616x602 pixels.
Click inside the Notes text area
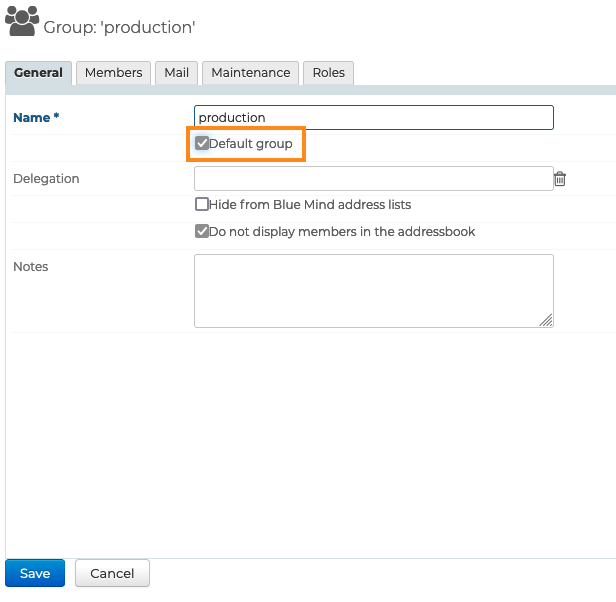coord(373,290)
